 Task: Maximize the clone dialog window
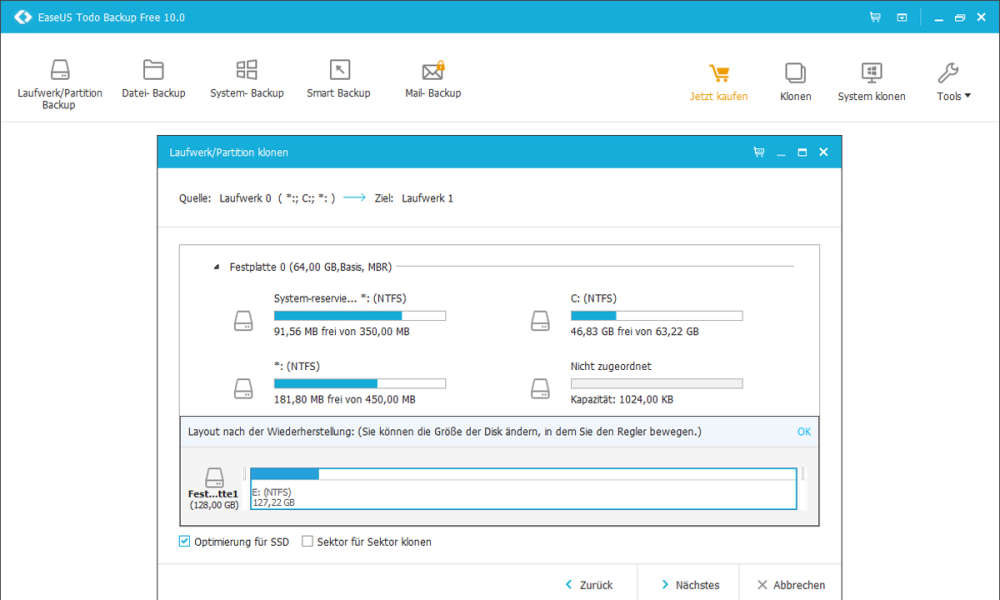coord(802,152)
